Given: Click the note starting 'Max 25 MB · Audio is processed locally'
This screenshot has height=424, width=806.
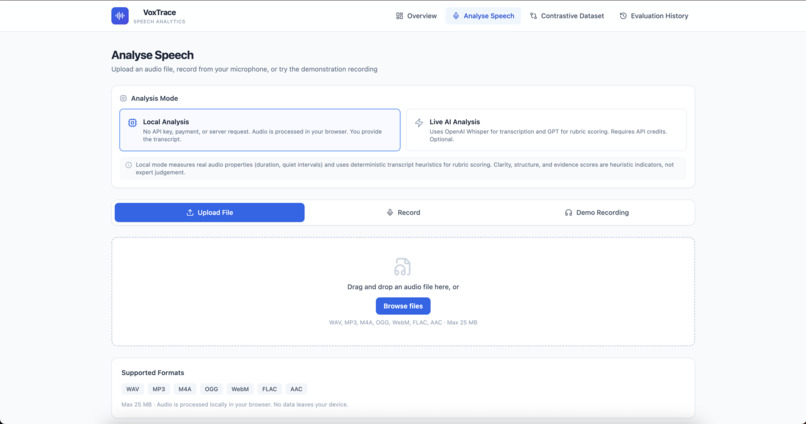Looking at the screenshot, I should point(234,404).
